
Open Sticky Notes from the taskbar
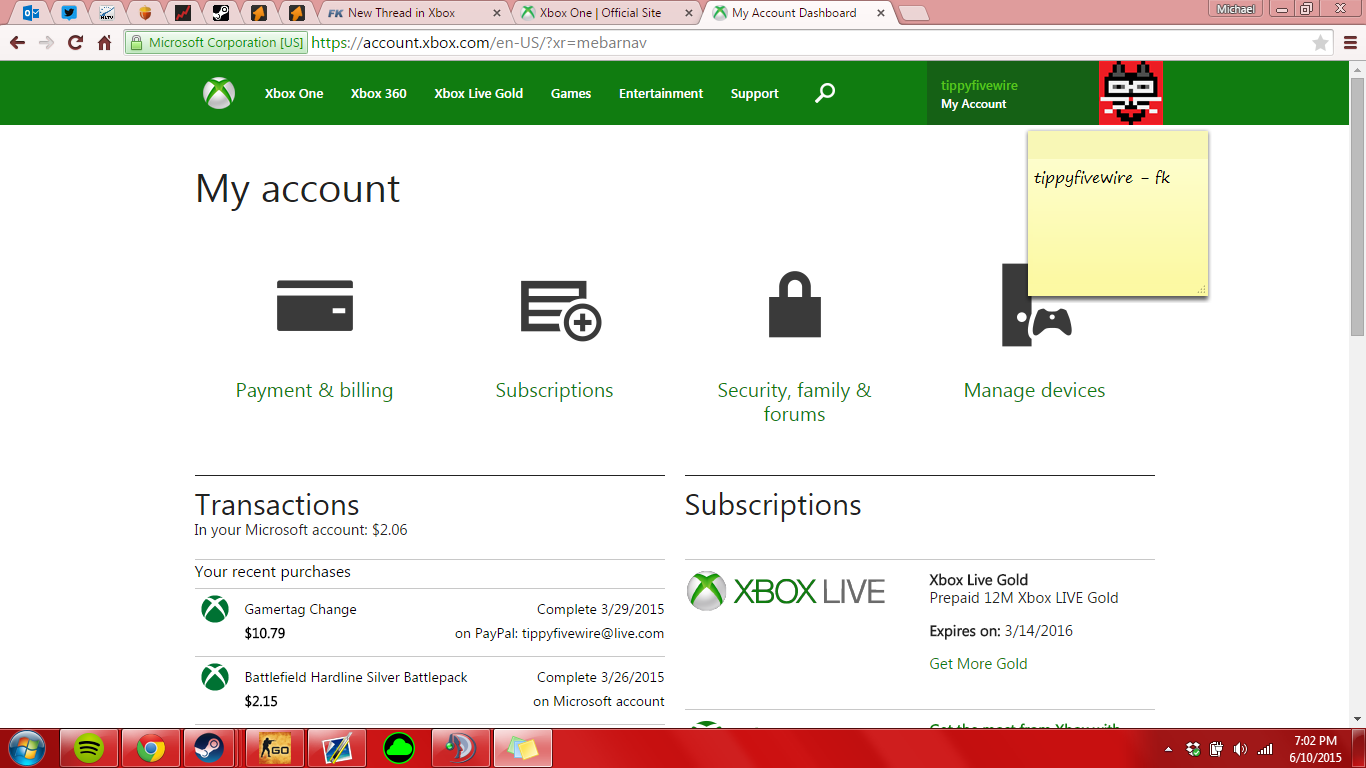tap(522, 748)
